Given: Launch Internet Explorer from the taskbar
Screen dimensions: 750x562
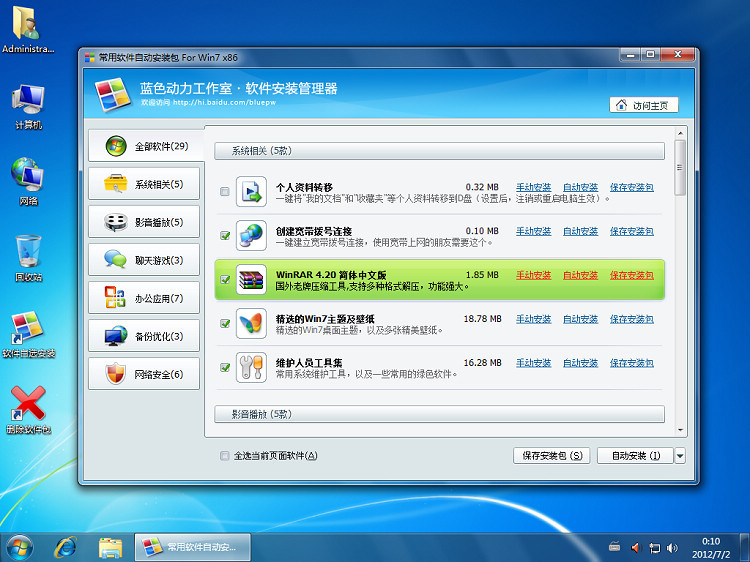Looking at the screenshot, I should click(x=66, y=547).
